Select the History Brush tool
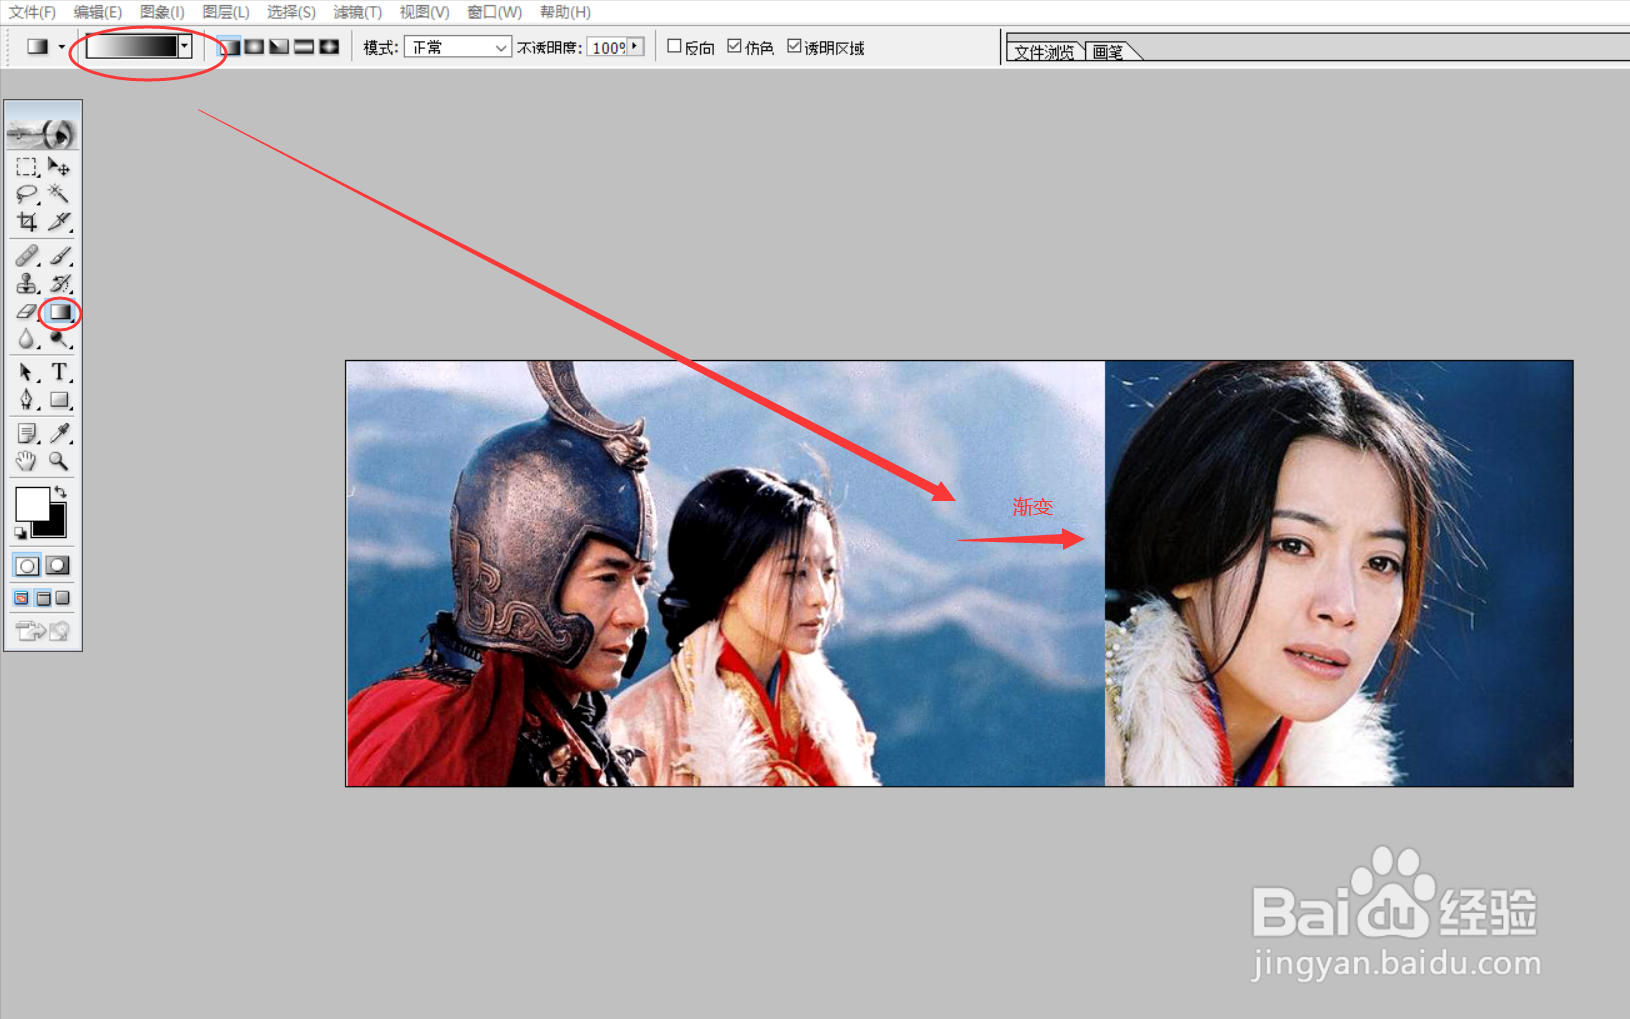The width and height of the screenshot is (1630, 1019). (59, 284)
